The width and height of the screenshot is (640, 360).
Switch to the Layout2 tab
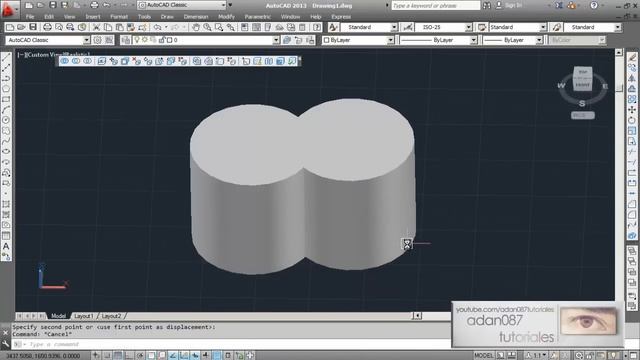click(x=111, y=316)
